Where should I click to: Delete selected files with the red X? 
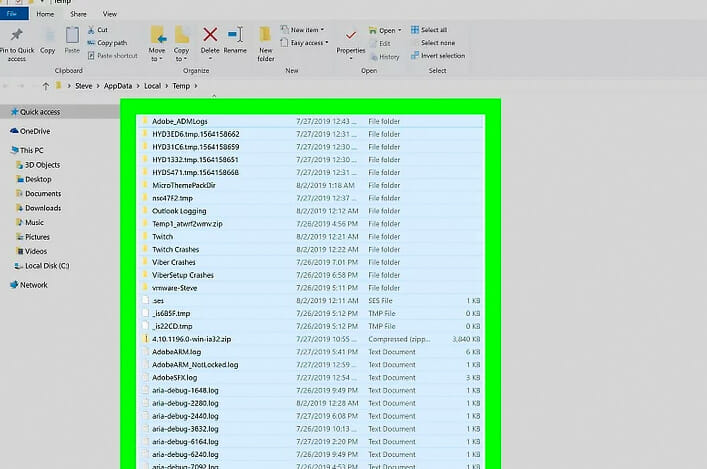click(210, 41)
